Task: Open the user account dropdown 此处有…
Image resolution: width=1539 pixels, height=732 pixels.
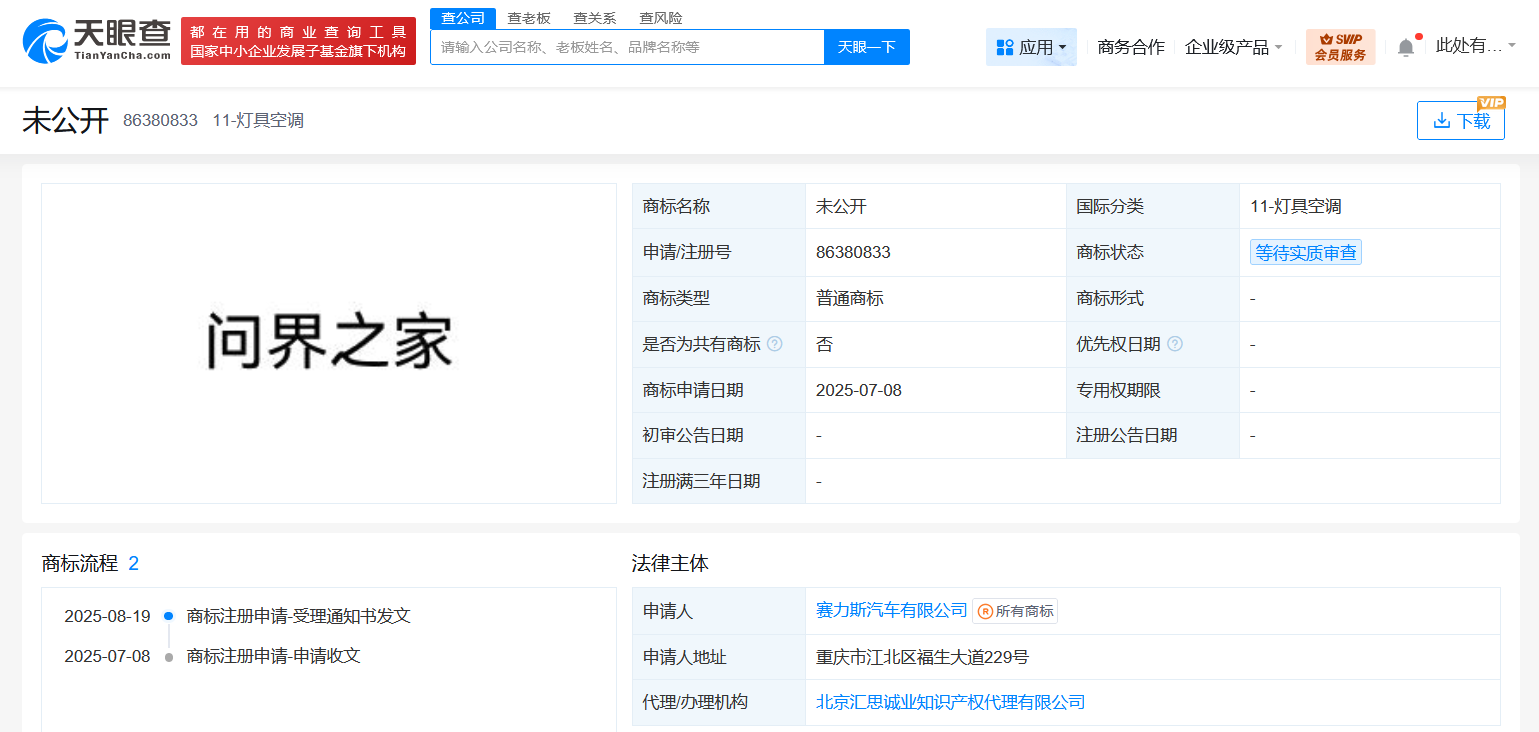Action: [1475, 45]
